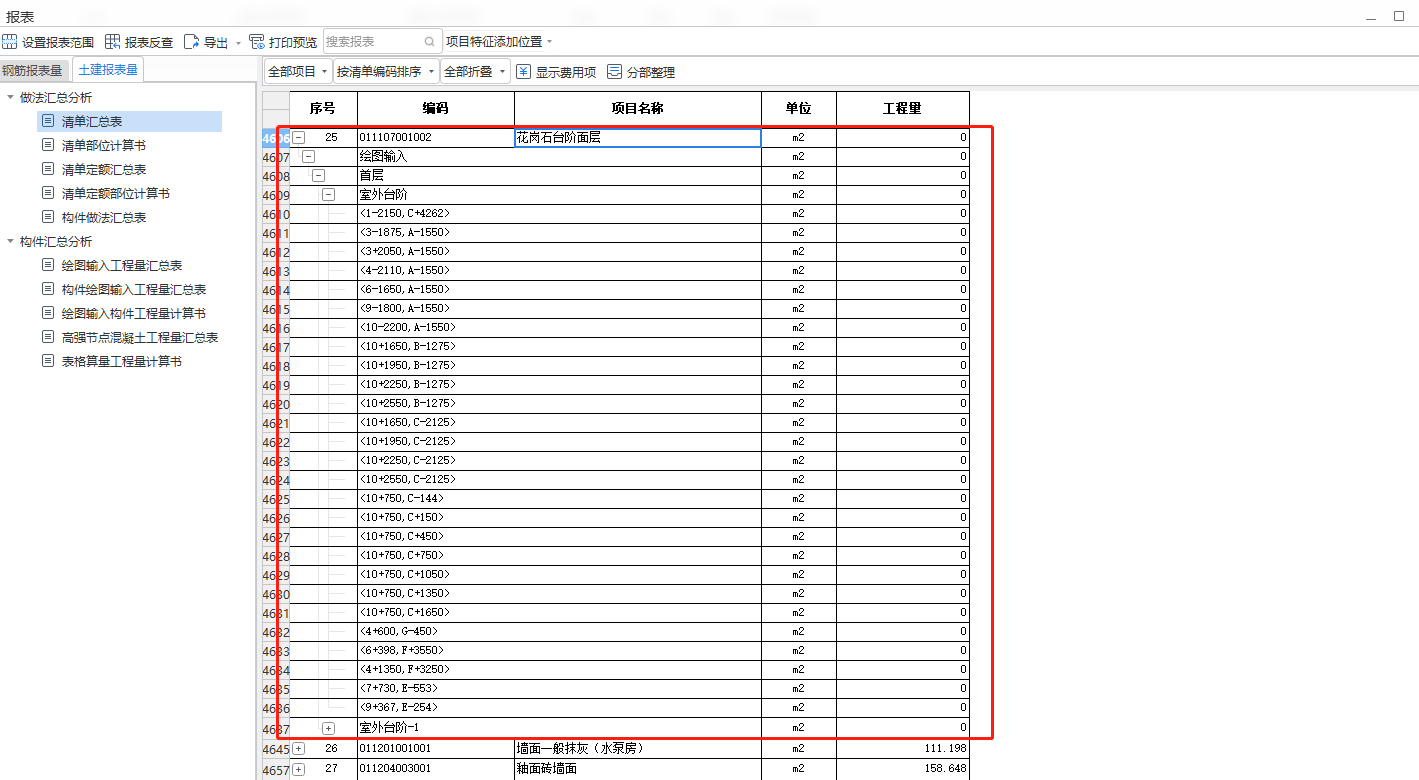Click icon beside 构件做法汇总表
Screen dimensions: 1419x780
48,217
